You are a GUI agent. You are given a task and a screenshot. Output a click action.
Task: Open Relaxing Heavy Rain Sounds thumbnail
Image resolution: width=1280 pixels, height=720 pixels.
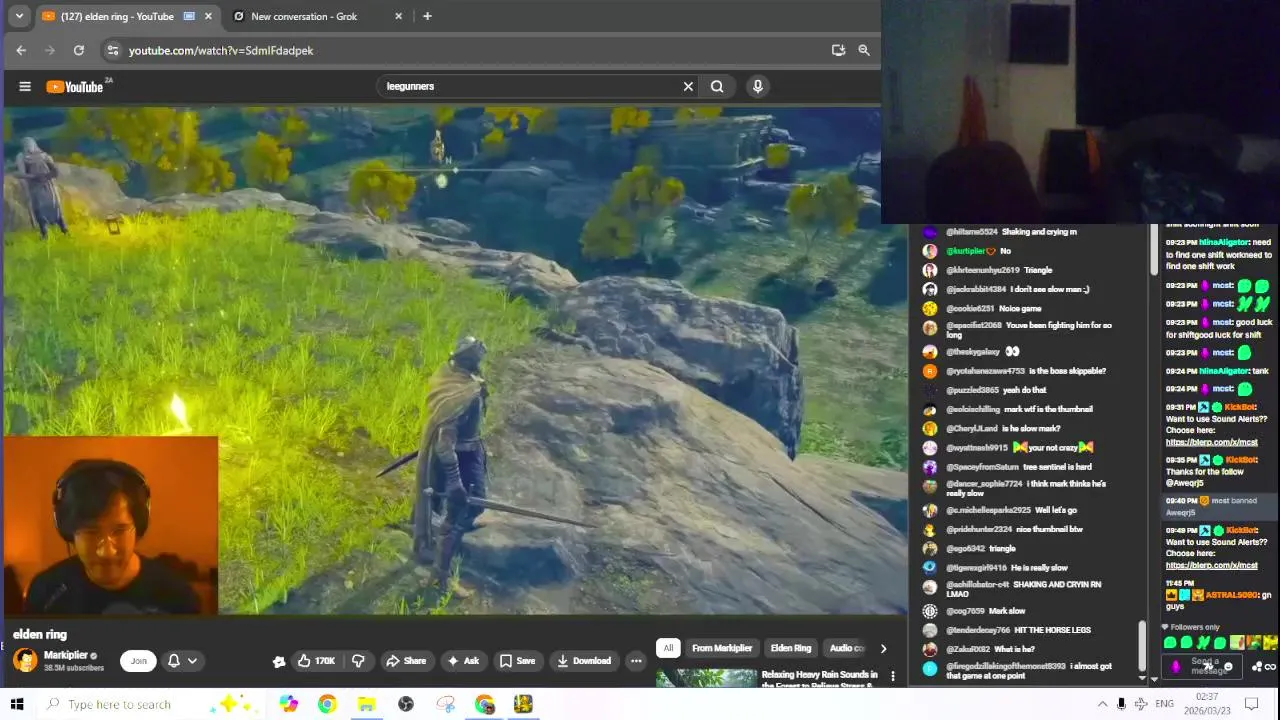pos(707,678)
